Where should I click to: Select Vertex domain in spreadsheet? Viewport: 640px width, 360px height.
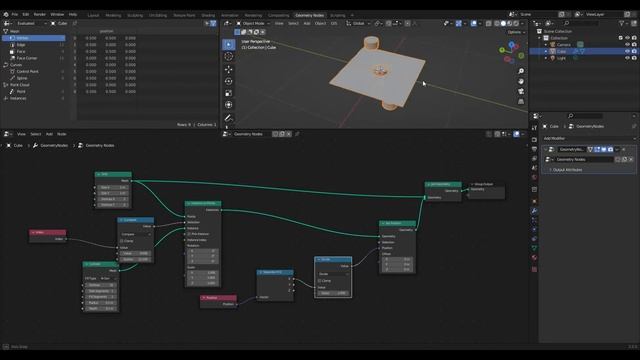34,38
